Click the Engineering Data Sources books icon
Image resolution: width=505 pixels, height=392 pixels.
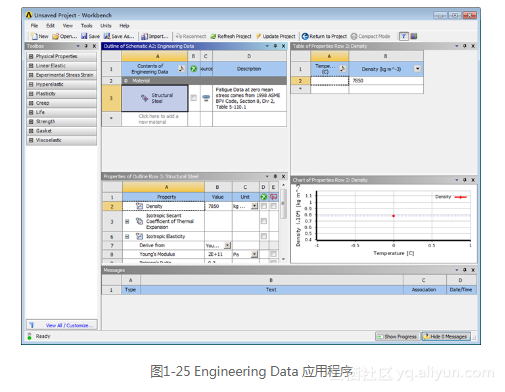414,36
